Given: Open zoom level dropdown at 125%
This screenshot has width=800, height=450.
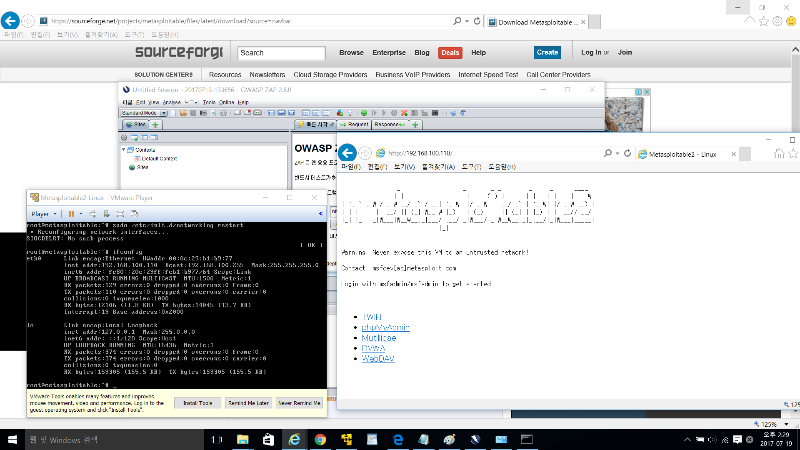Looking at the screenshot, I should pos(786,424).
